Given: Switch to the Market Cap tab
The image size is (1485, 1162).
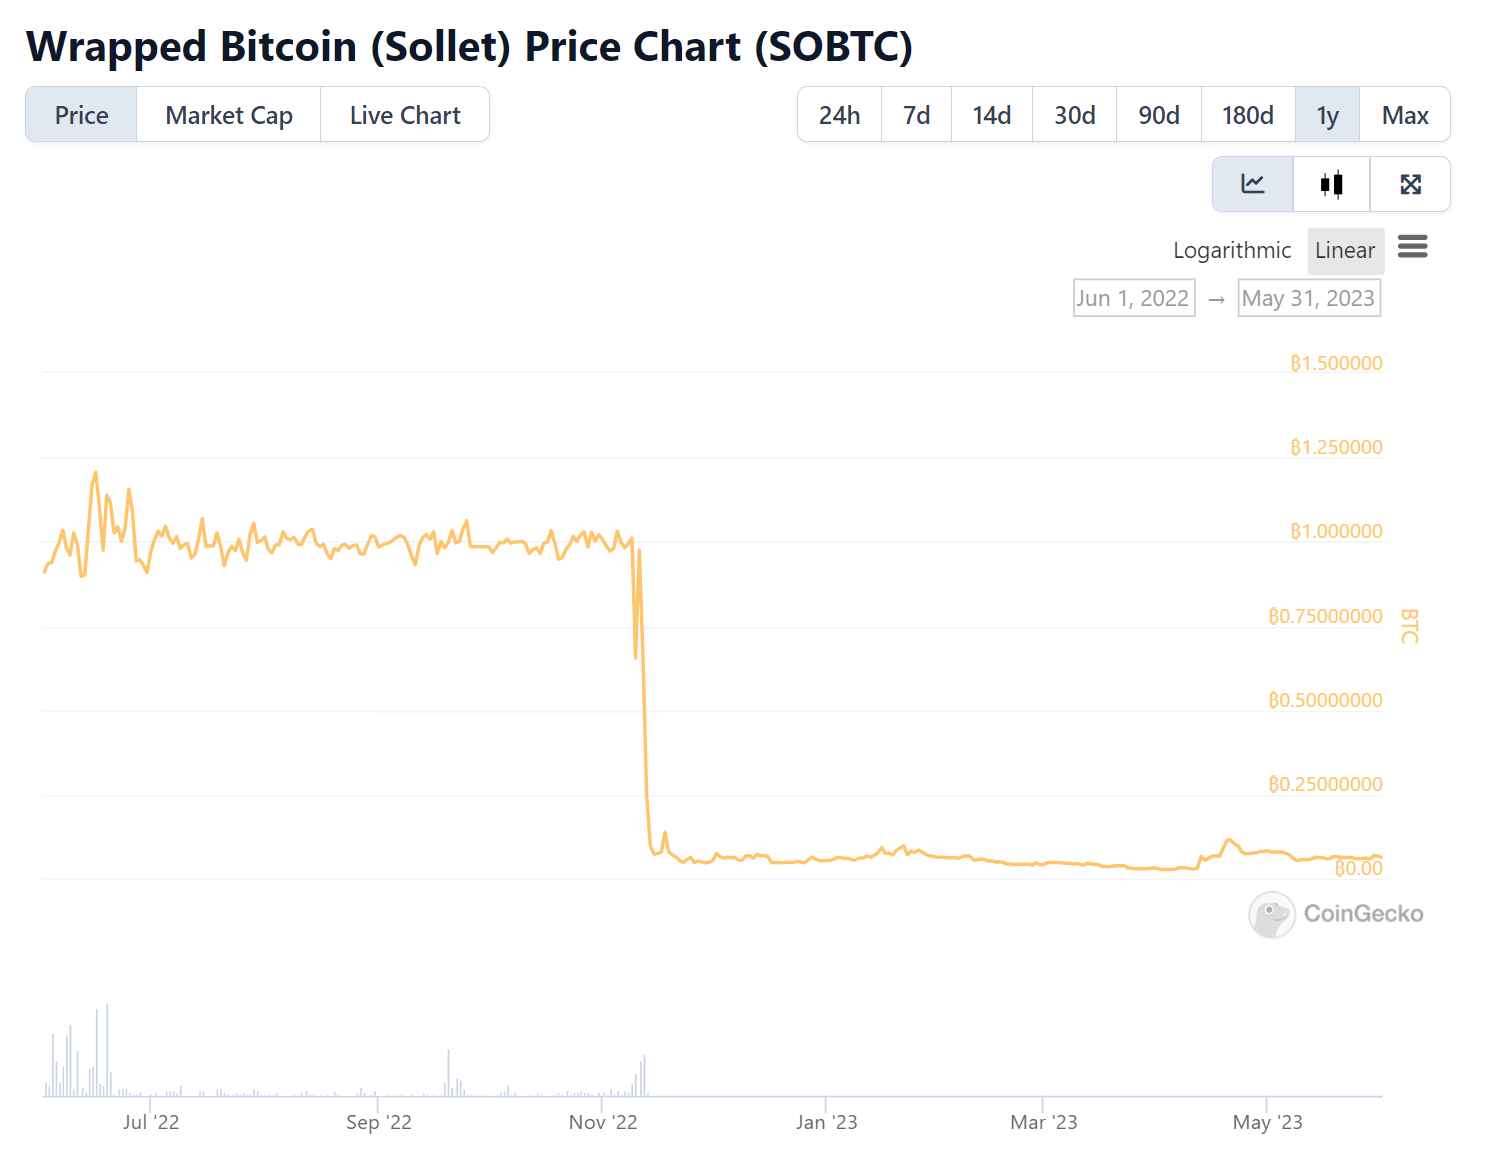Looking at the screenshot, I should click(228, 114).
